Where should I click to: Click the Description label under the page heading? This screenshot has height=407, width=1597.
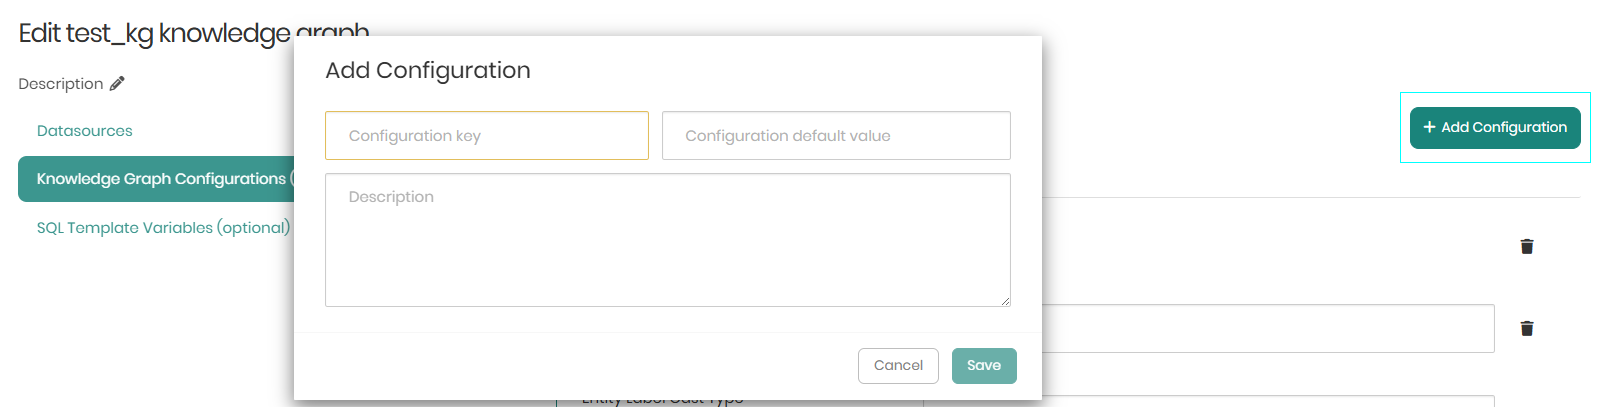coord(60,84)
